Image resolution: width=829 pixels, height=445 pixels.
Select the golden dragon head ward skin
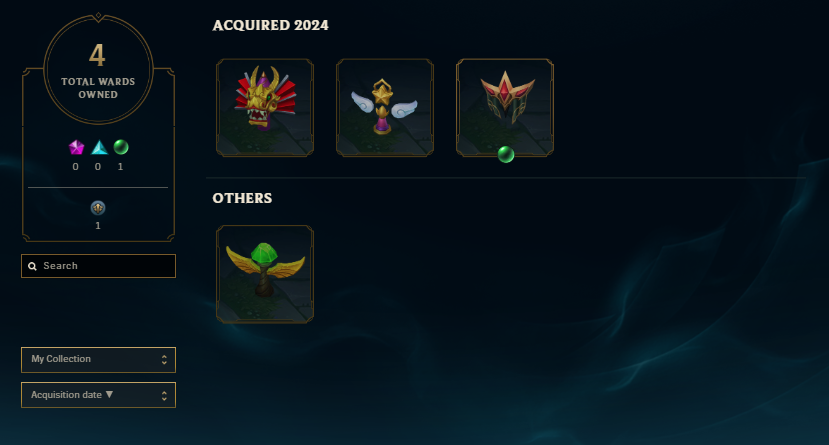point(265,107)
